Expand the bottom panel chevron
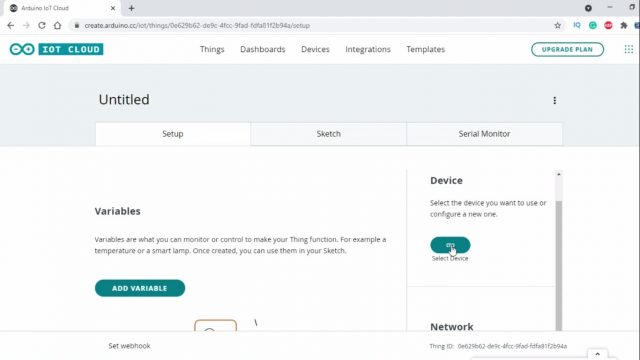Screen dimensions: 640x360 [x=598, y=354]
